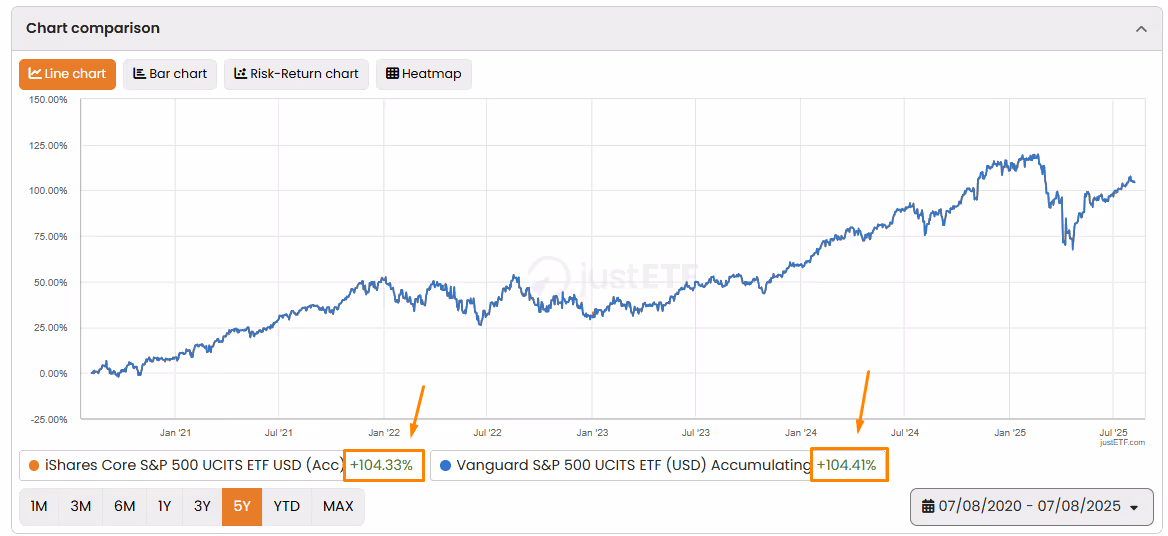
Task: Click the Jan '25 x-axis label
Action: tap(1010, 432)
